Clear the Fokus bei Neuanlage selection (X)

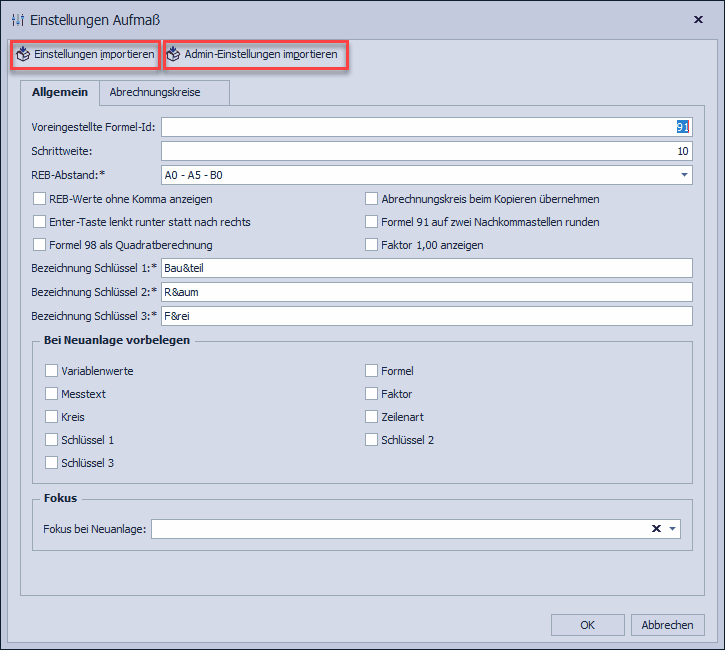point(656,529)
